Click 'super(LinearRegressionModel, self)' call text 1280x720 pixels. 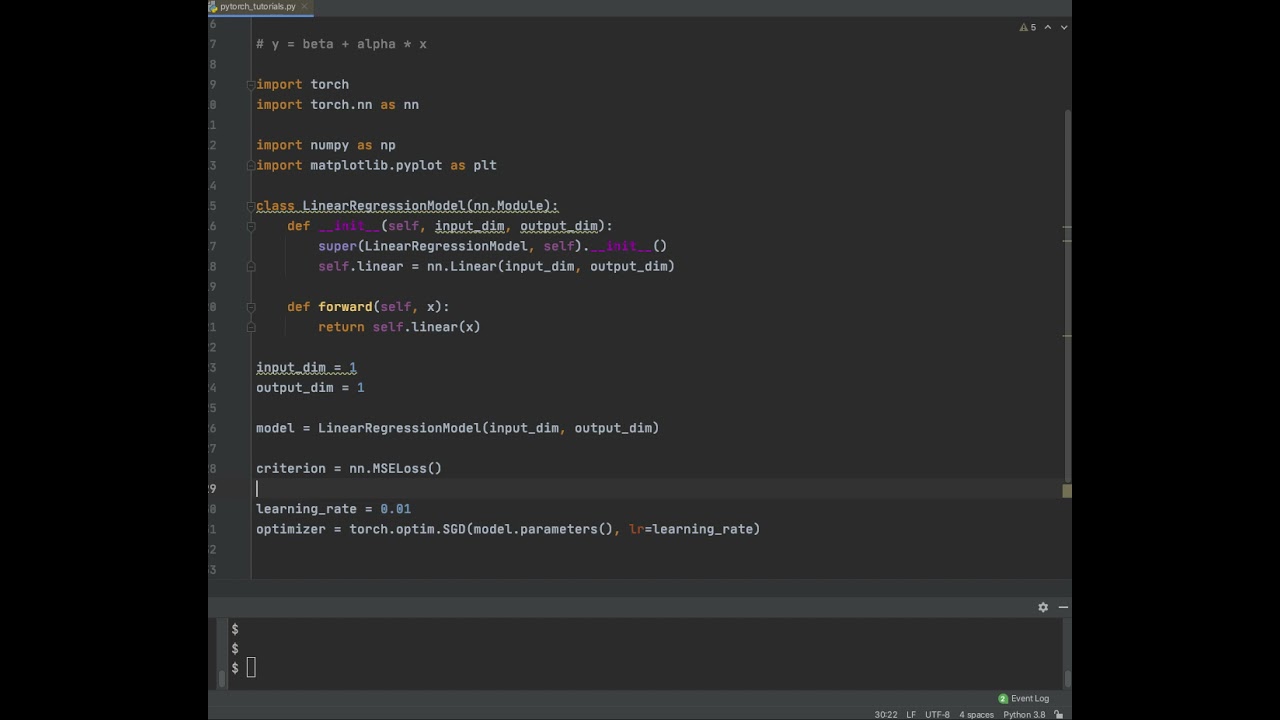[x=450, y=246]
